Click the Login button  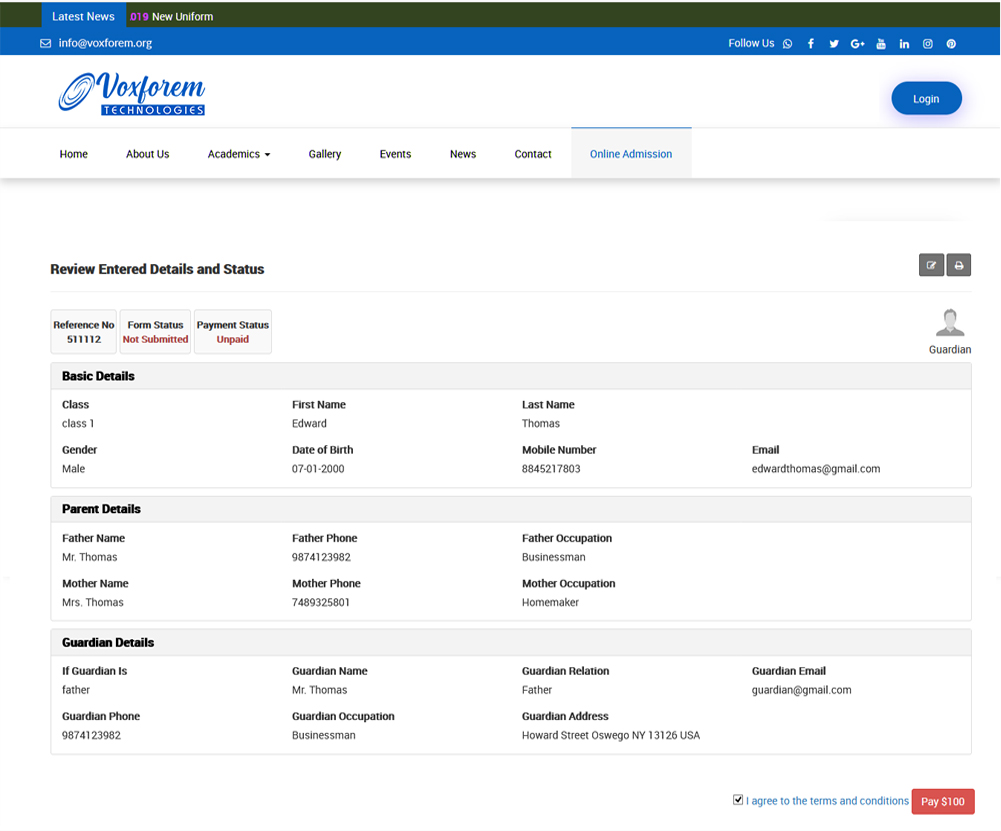(x=926, y=99)
